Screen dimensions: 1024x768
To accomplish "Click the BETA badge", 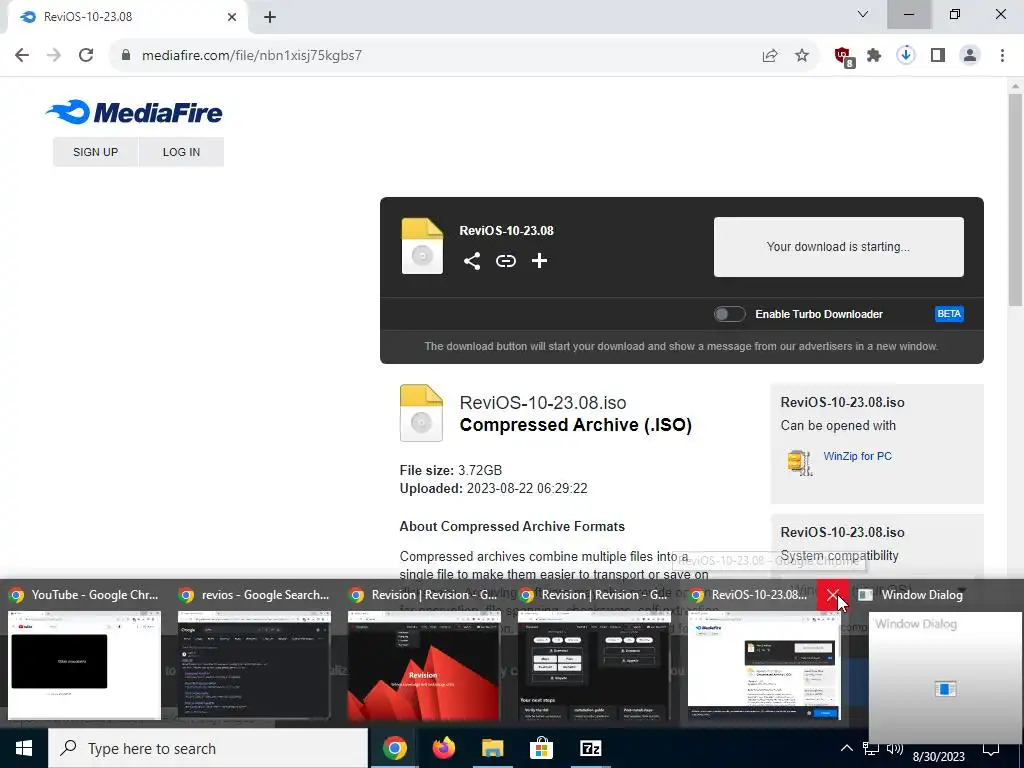I will point(949,314).
